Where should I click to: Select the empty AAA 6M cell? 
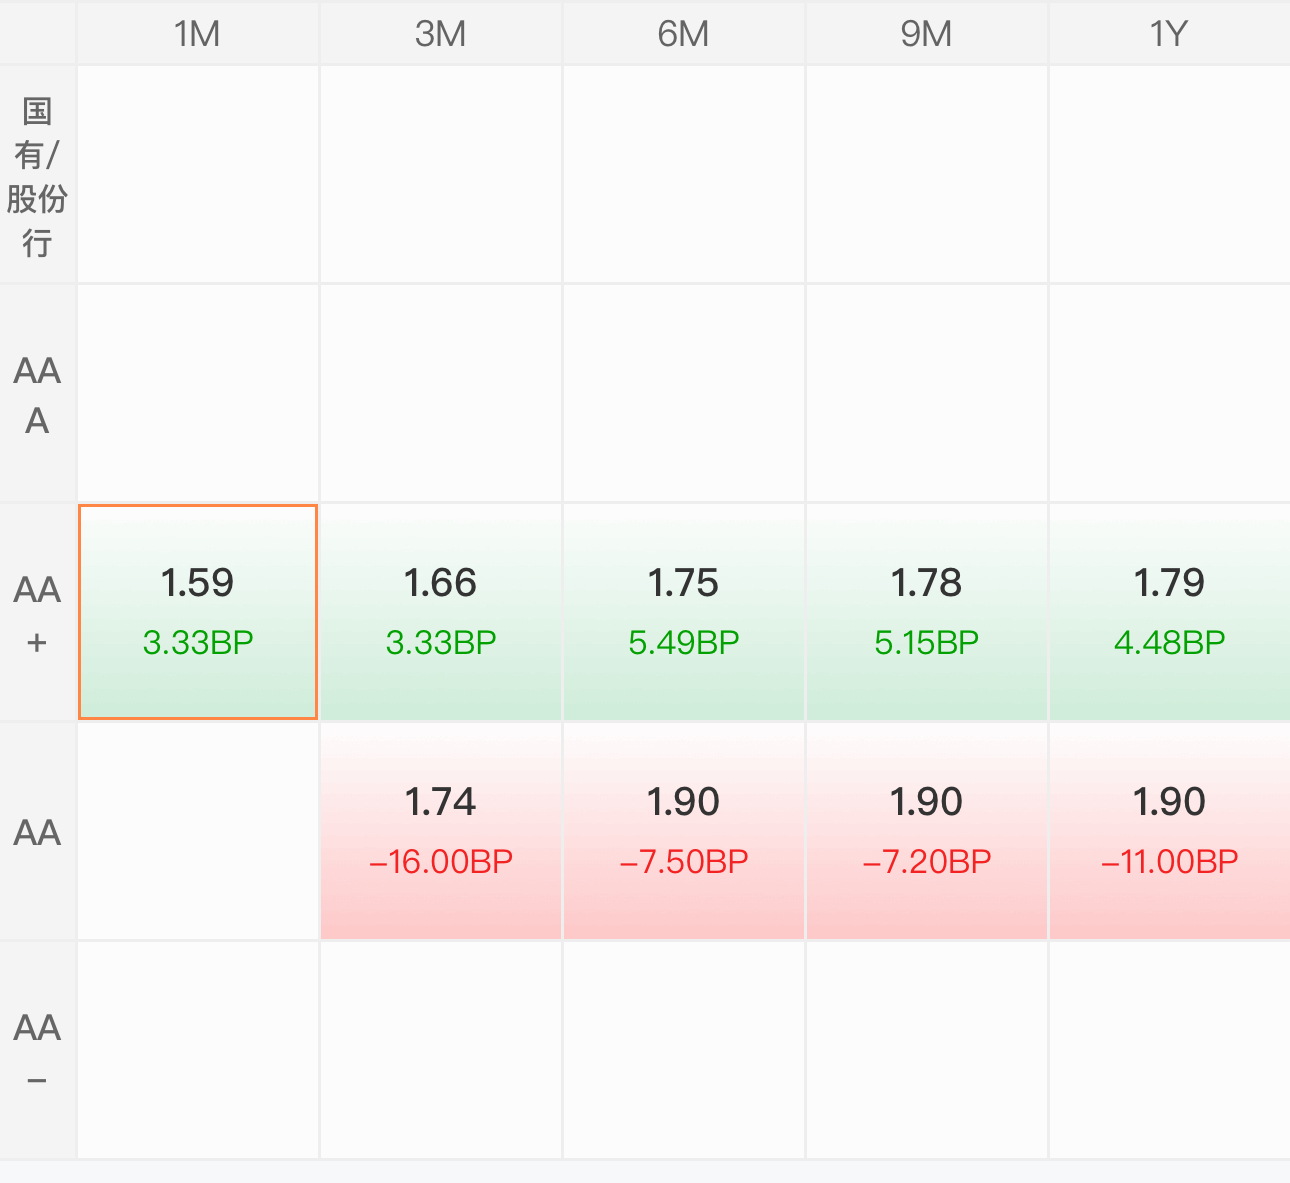(684, 394)
